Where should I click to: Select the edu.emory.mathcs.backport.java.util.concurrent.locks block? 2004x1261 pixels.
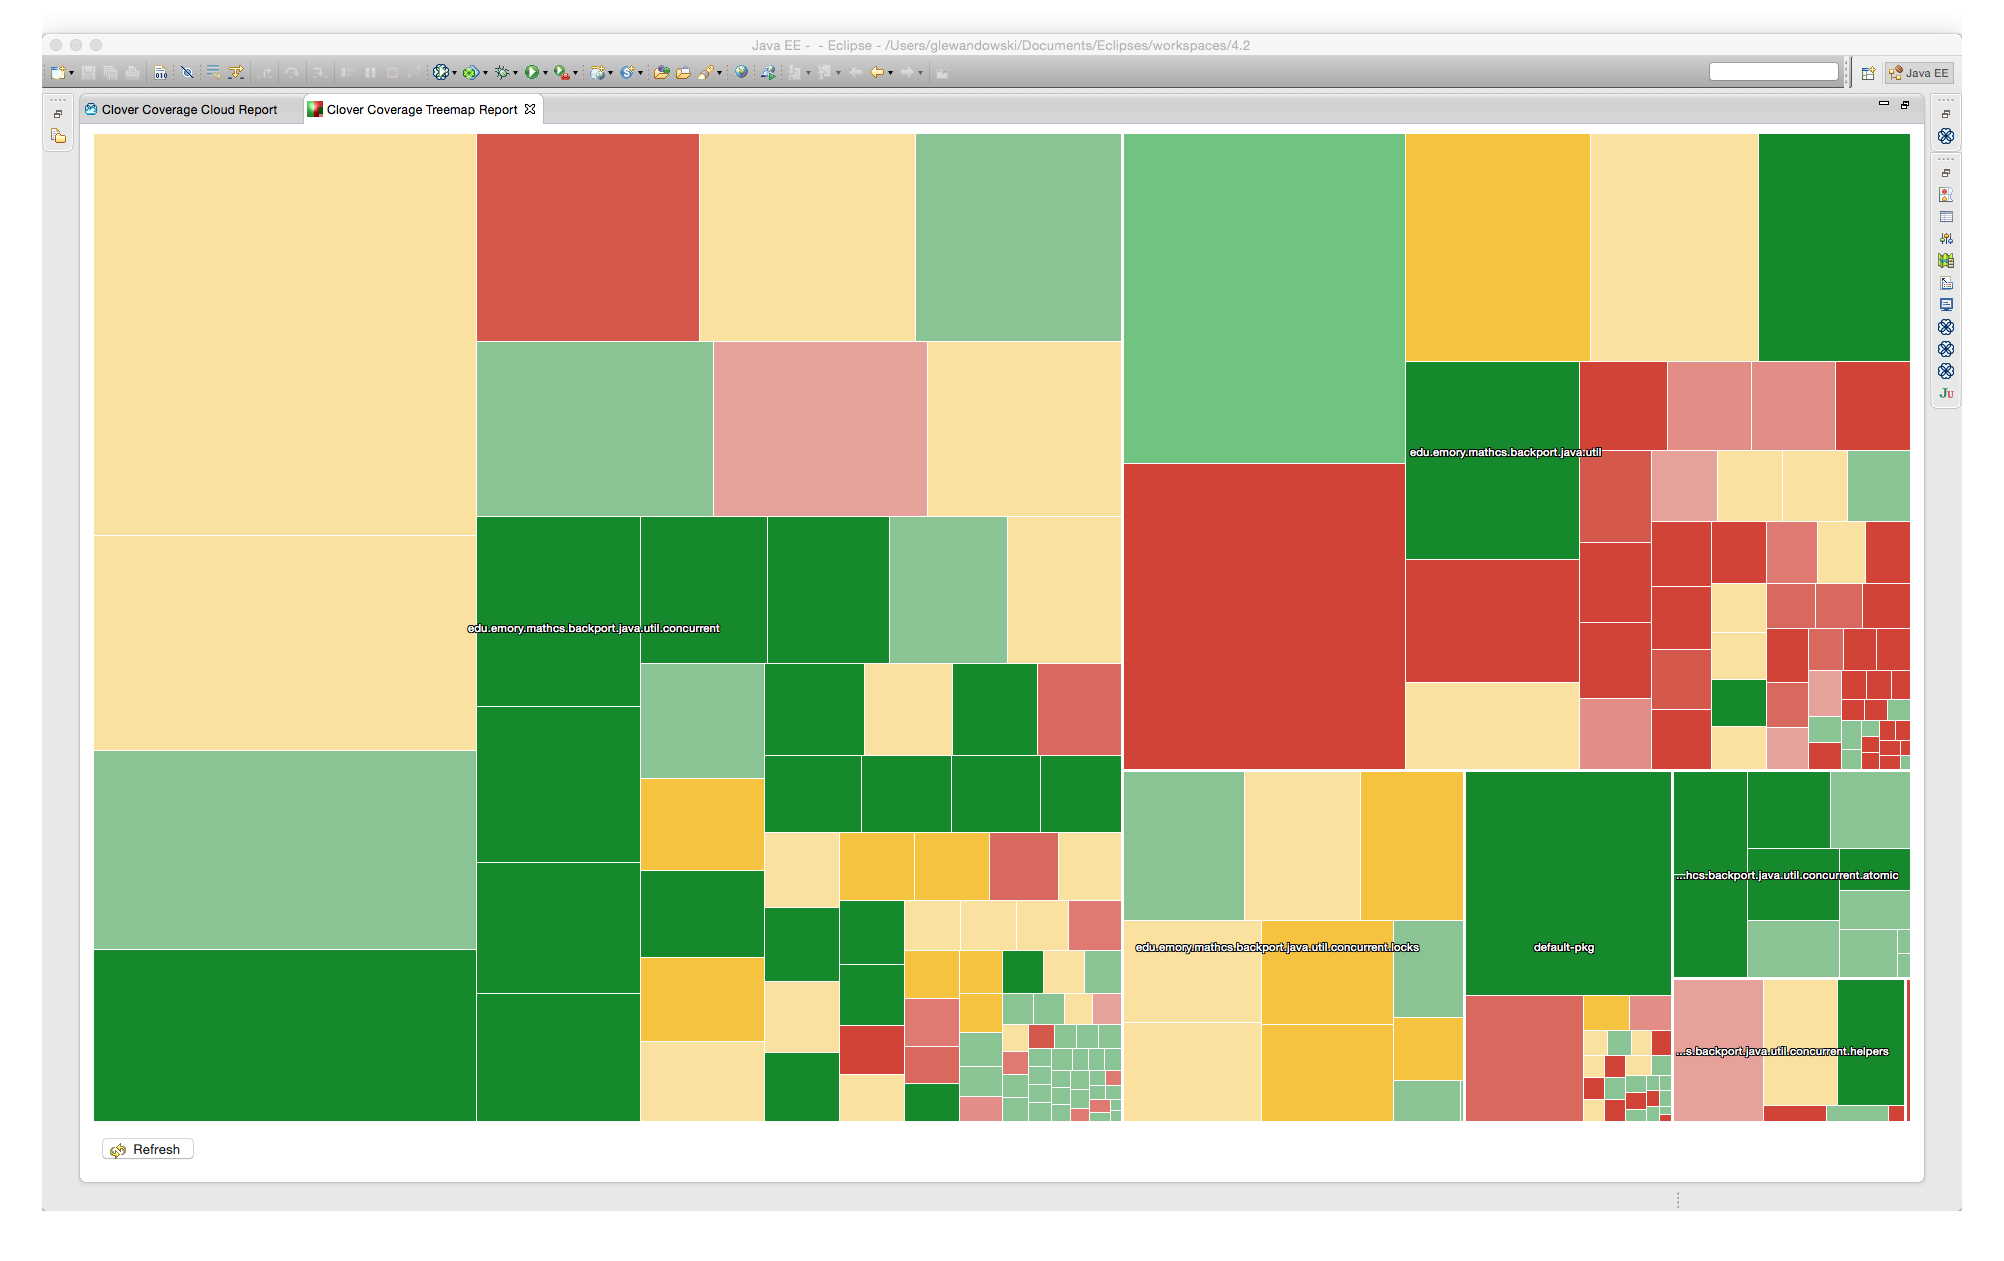point(1297,950)
